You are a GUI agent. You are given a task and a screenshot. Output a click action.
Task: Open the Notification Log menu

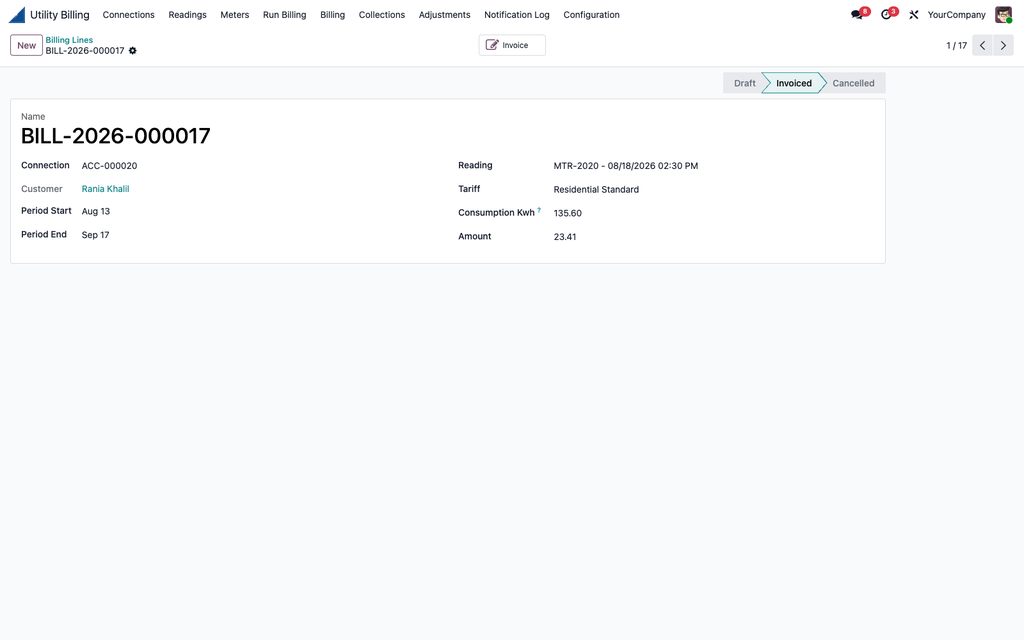tap(517, 14)
